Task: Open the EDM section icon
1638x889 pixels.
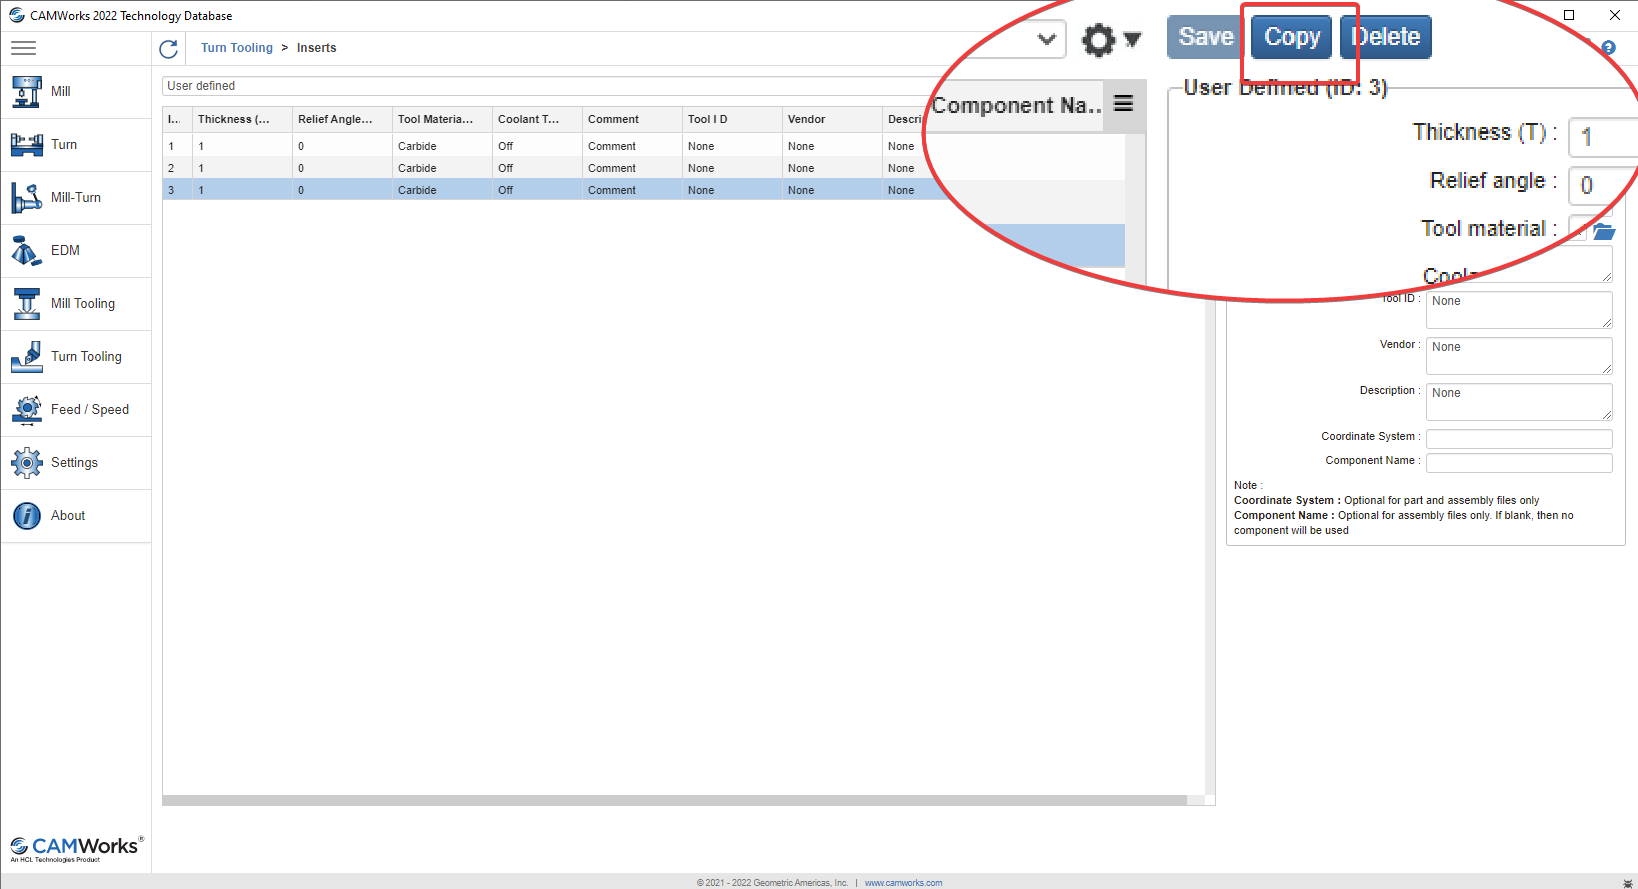Action: [27, 251]
